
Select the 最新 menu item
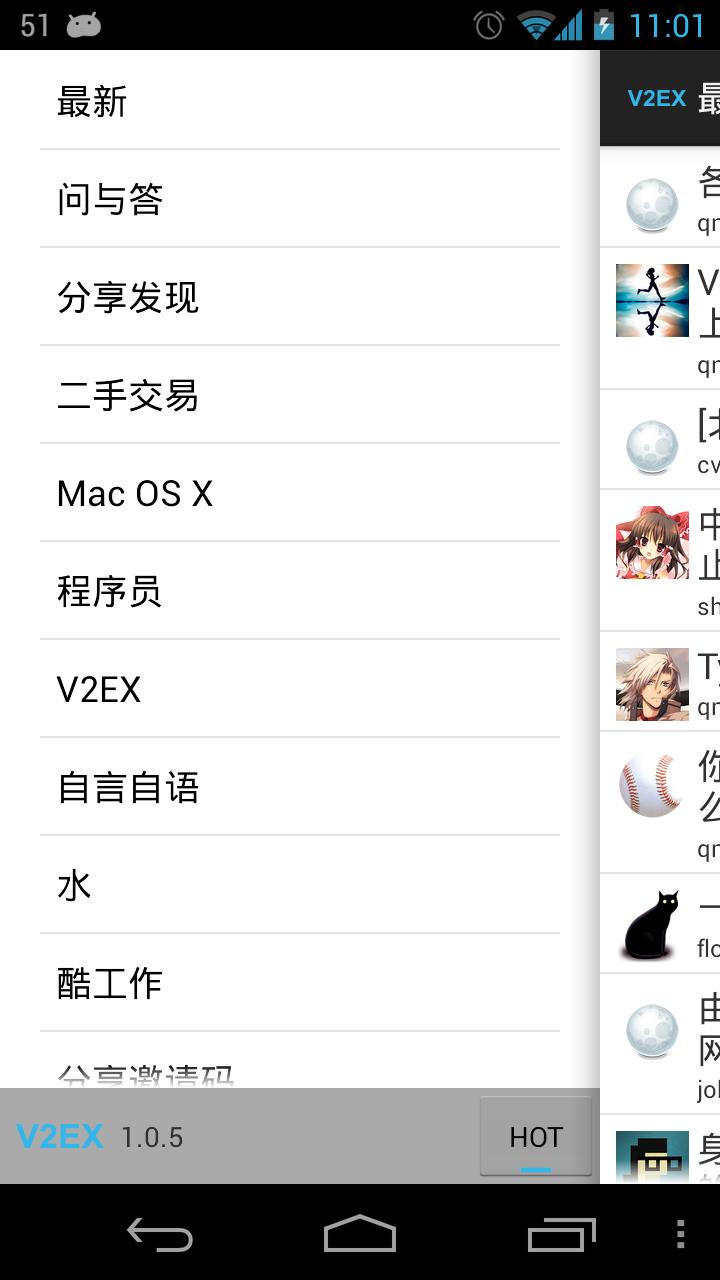[300, 101]
